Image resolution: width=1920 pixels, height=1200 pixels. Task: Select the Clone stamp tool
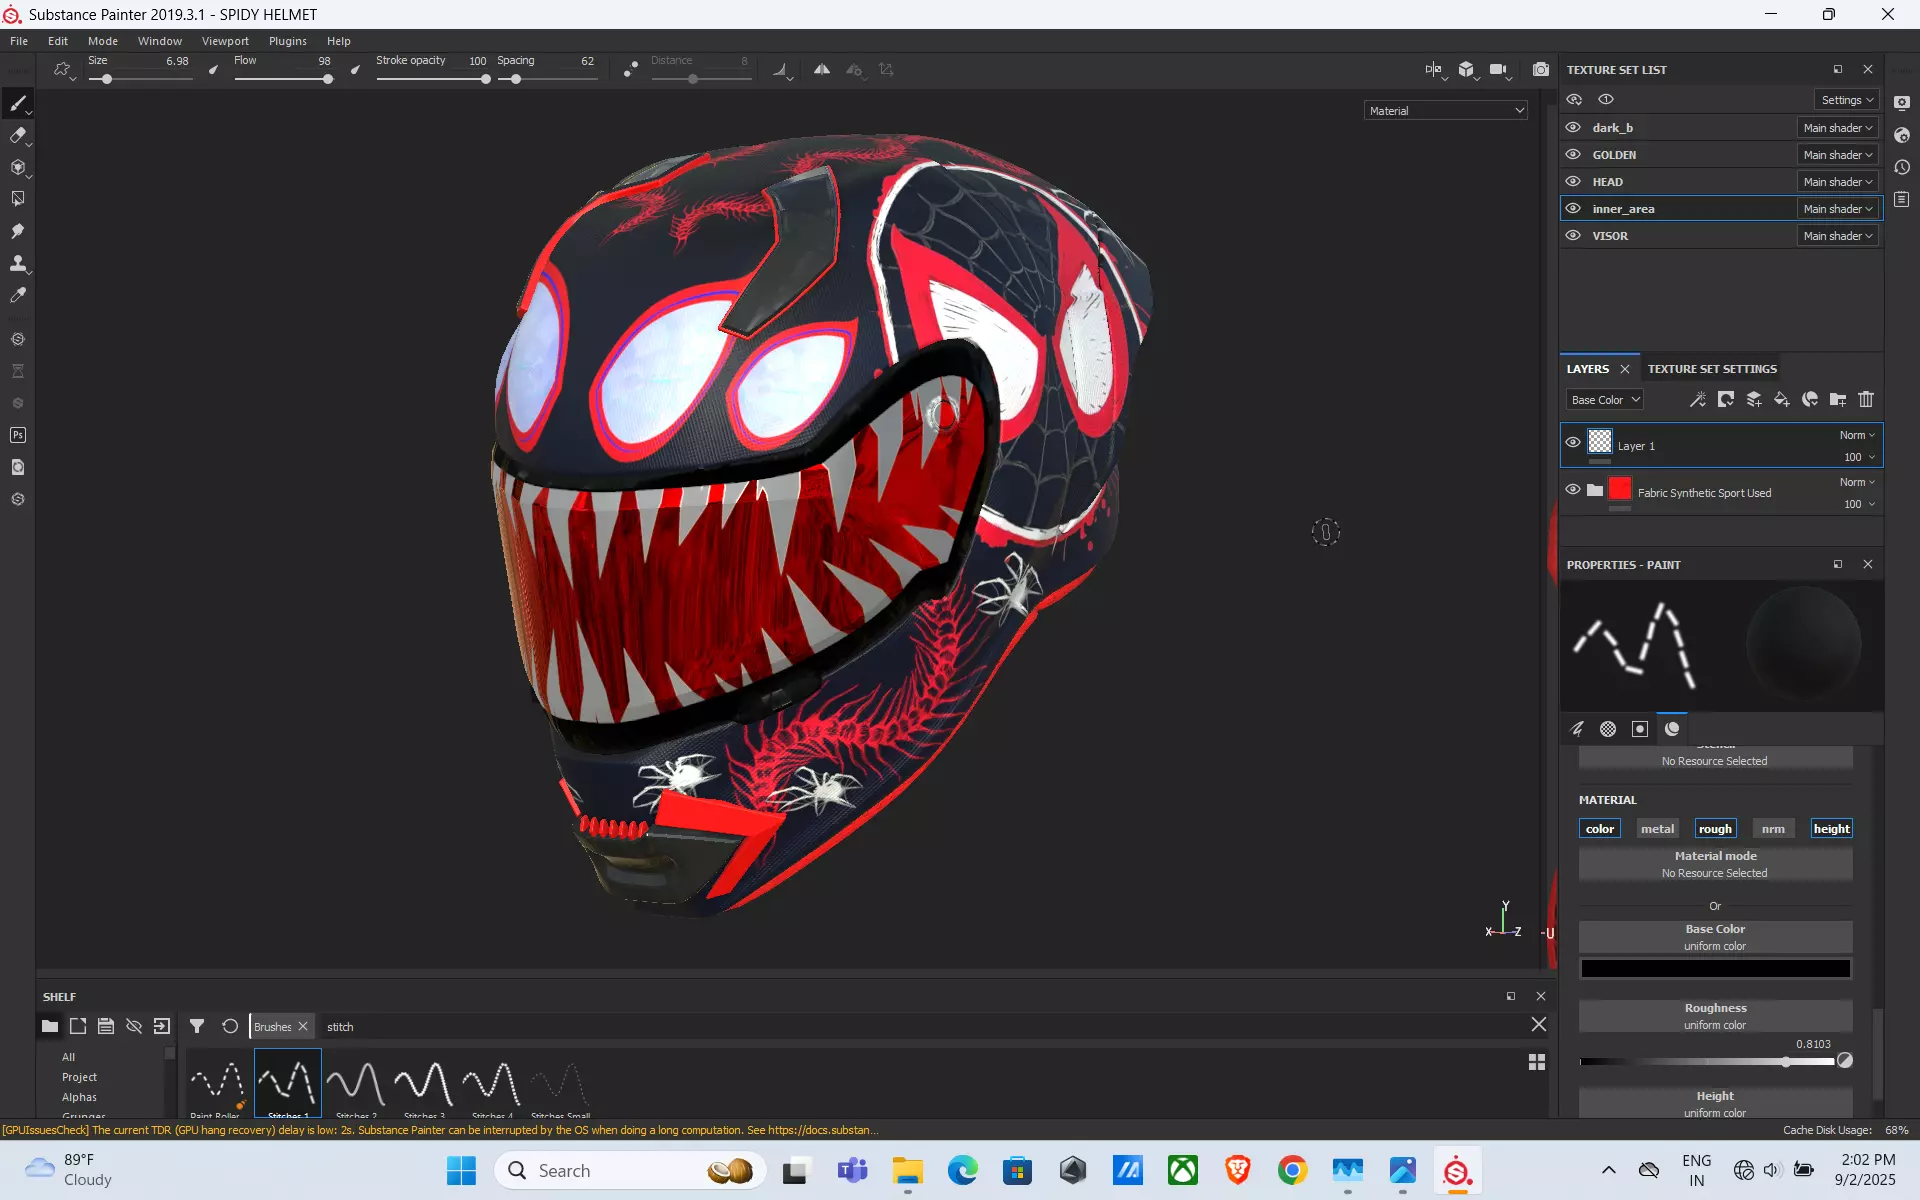(18, 263)
